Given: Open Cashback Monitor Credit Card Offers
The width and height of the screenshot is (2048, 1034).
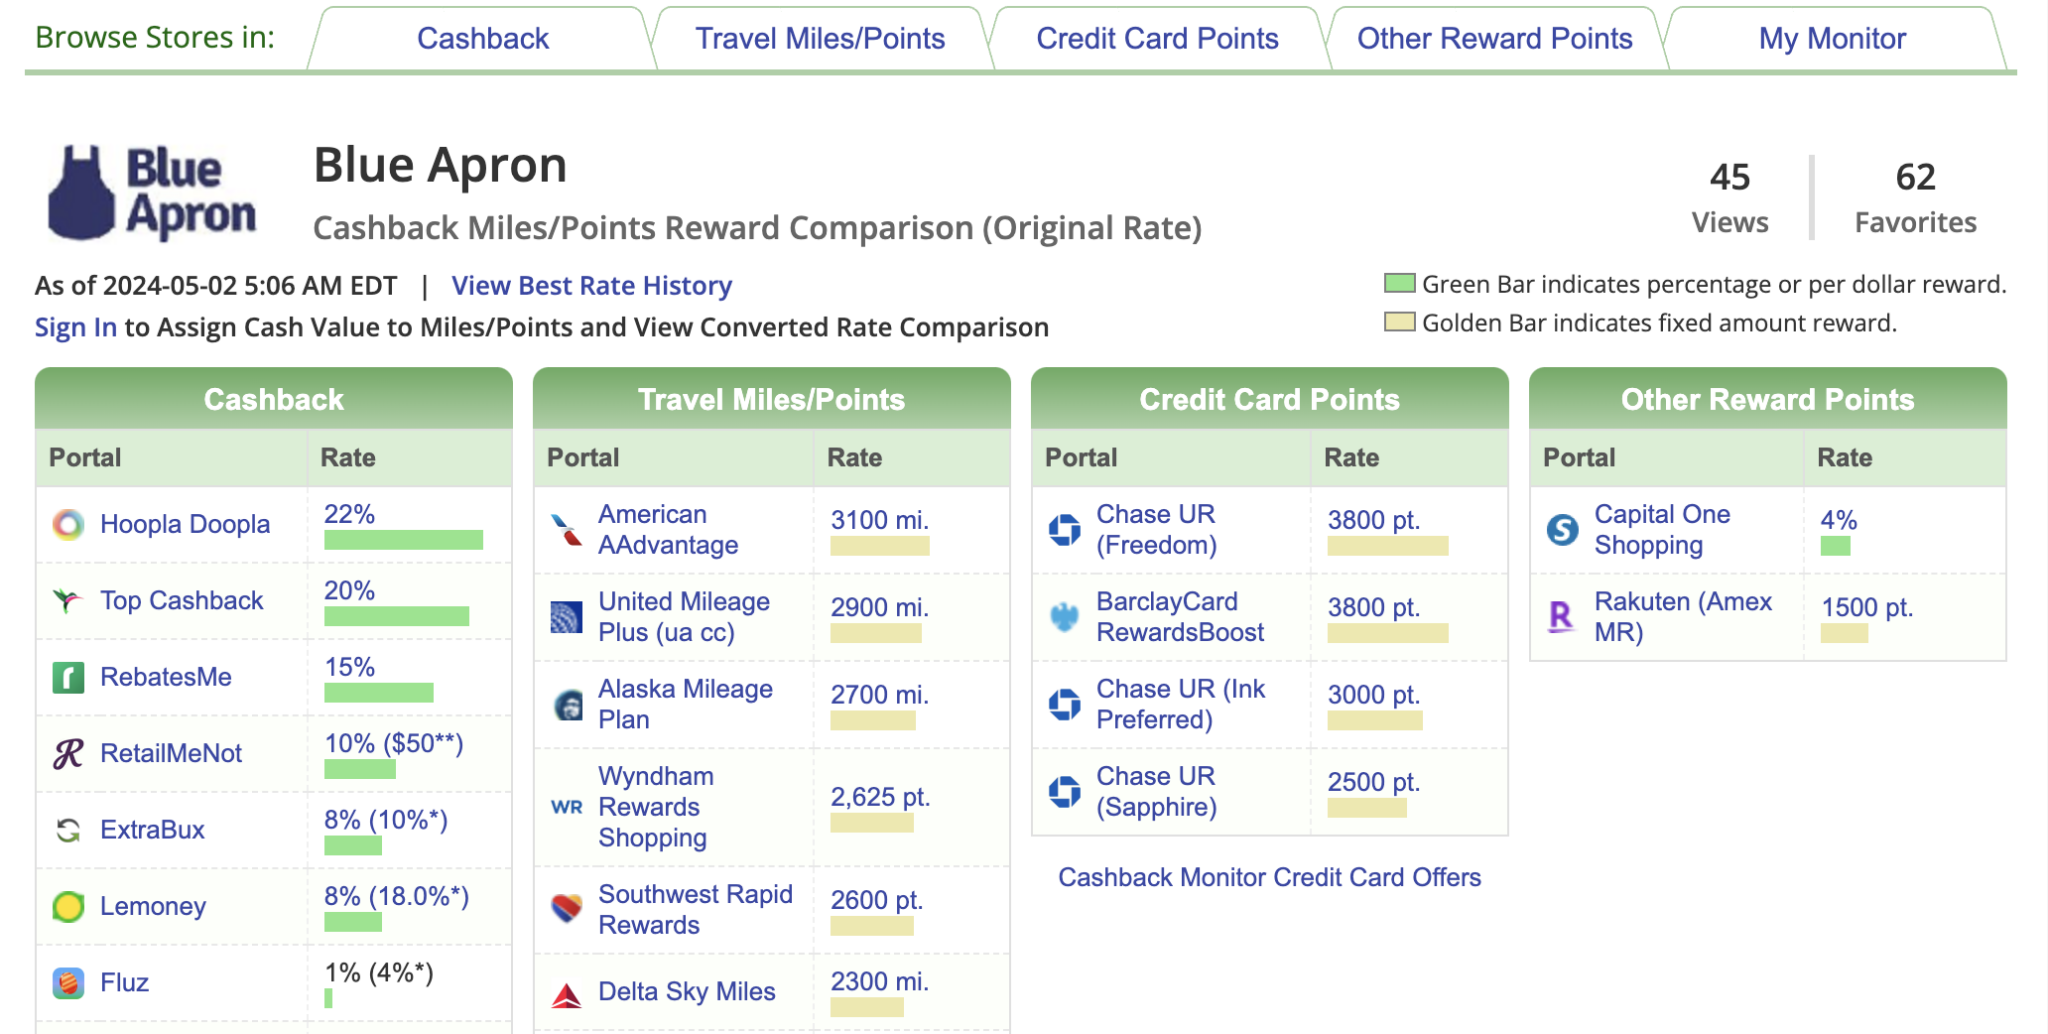Looking at the screenshot, I should [1269, 877].
